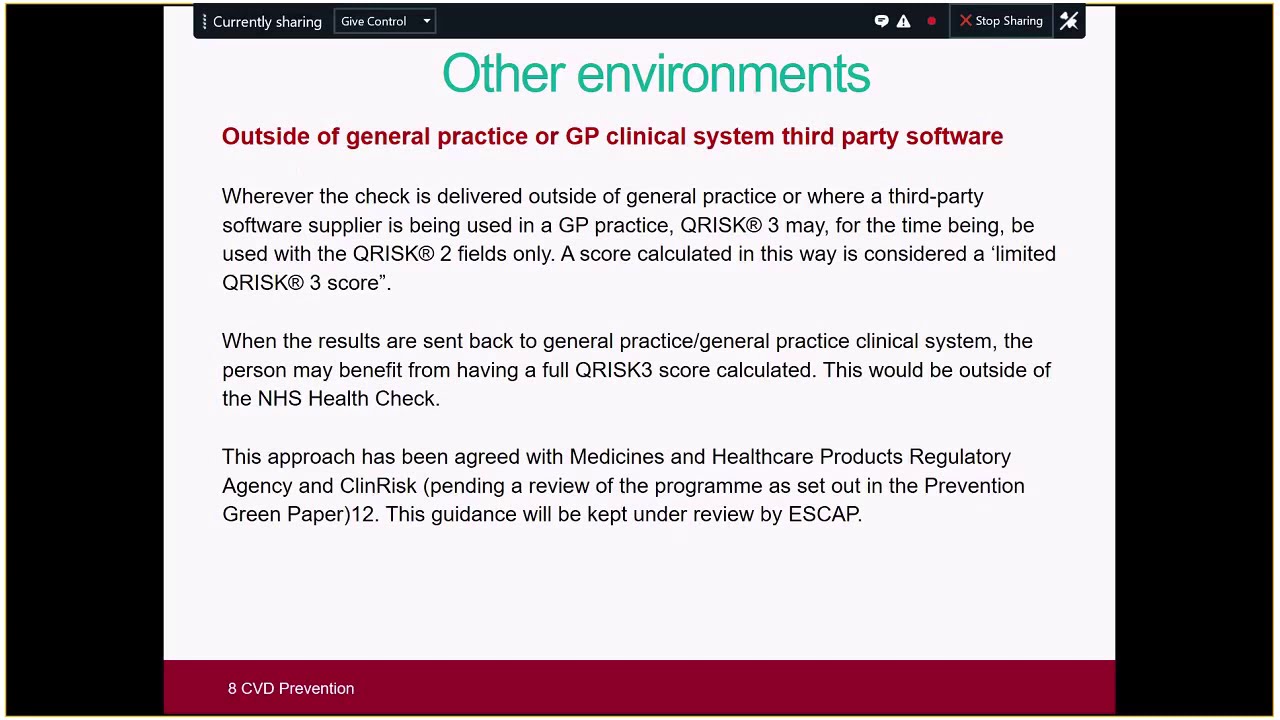
Task: Click the paragraph starting 'When the results are sent'
Action: point(636,370)
